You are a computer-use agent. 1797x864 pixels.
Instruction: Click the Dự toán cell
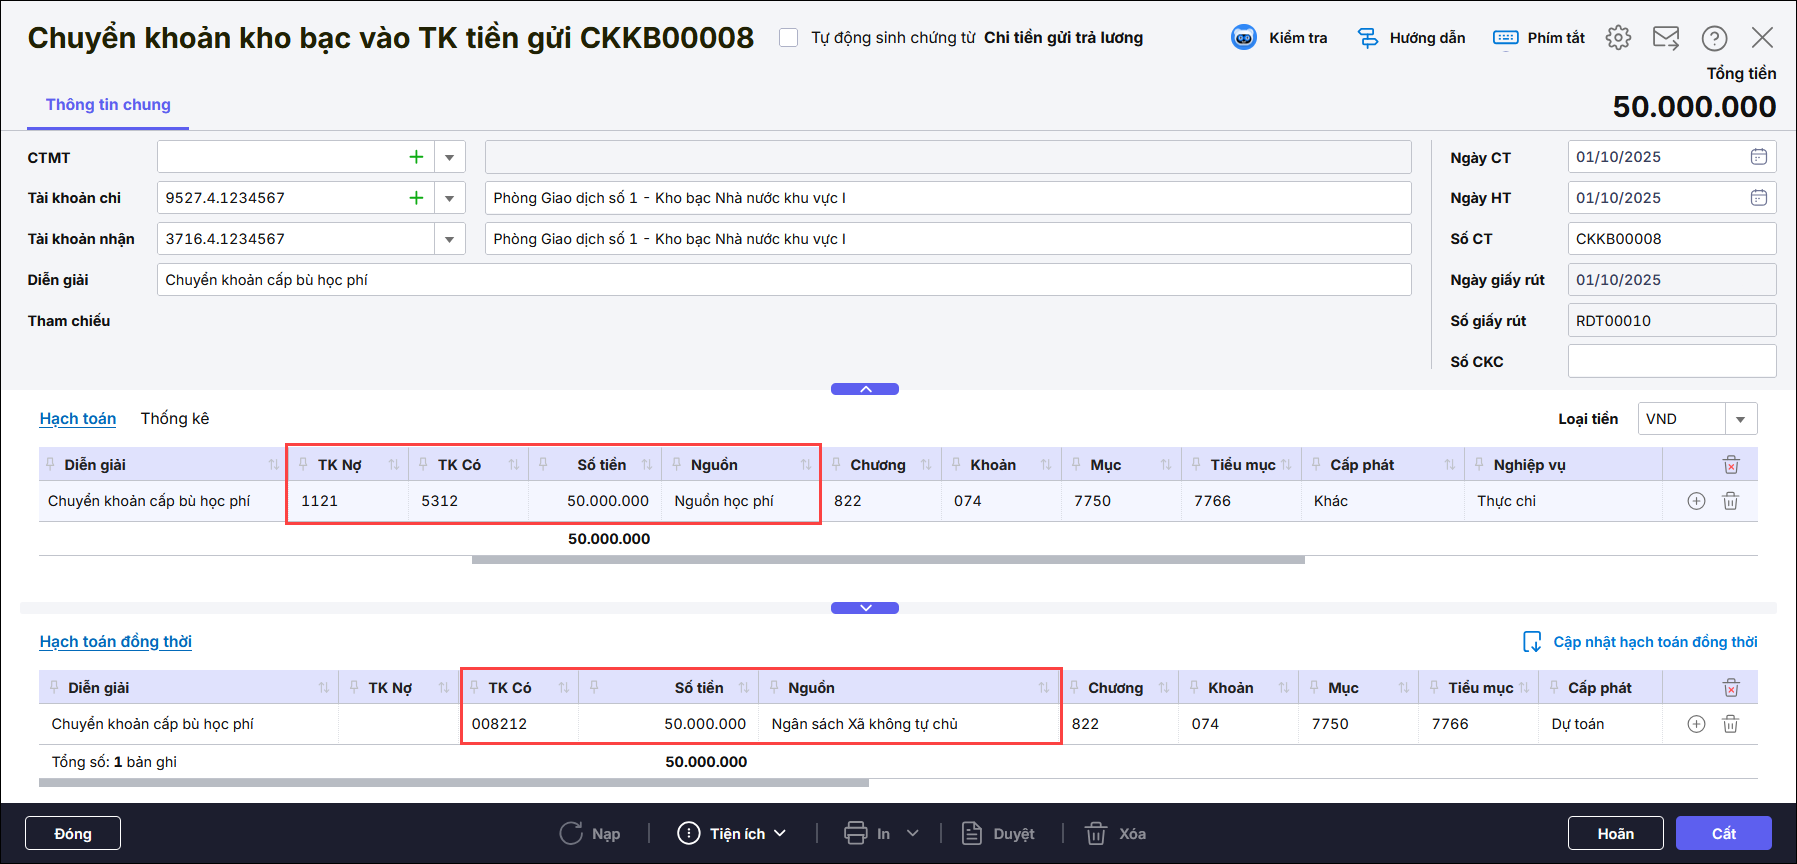pyautogui.click(x=1599, y=724)
